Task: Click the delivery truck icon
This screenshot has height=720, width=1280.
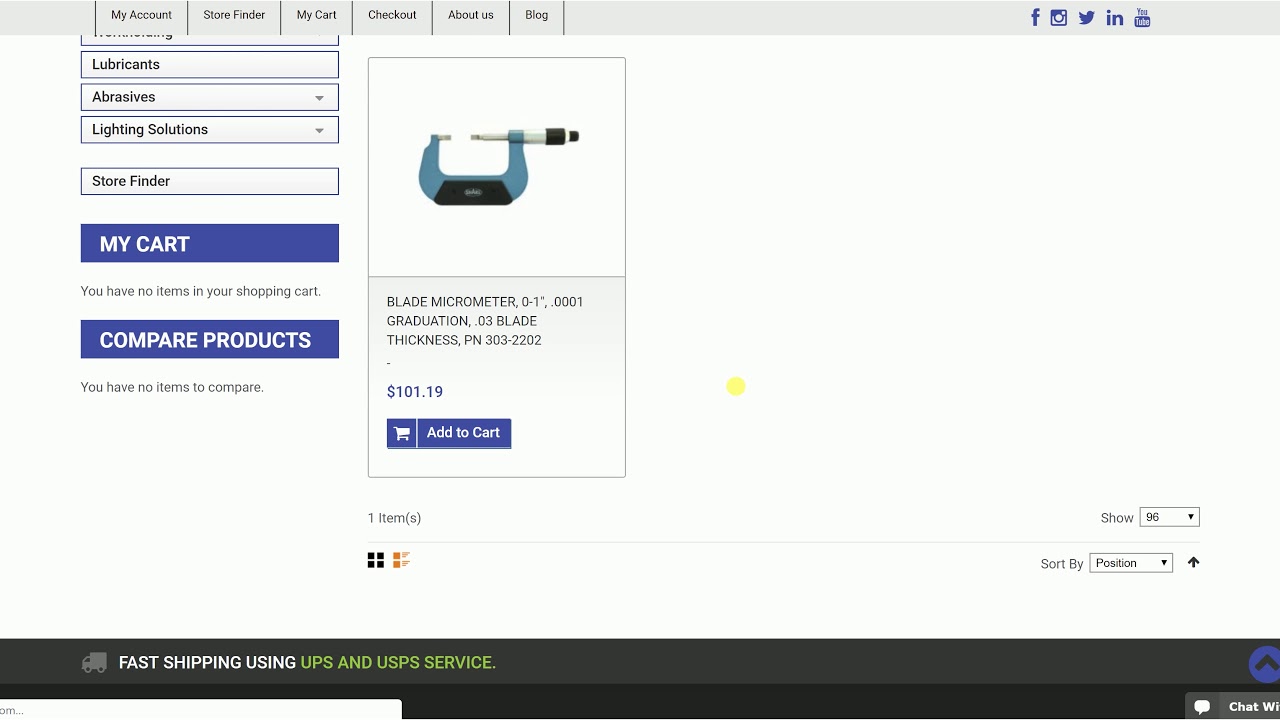Action: (94, 662)
